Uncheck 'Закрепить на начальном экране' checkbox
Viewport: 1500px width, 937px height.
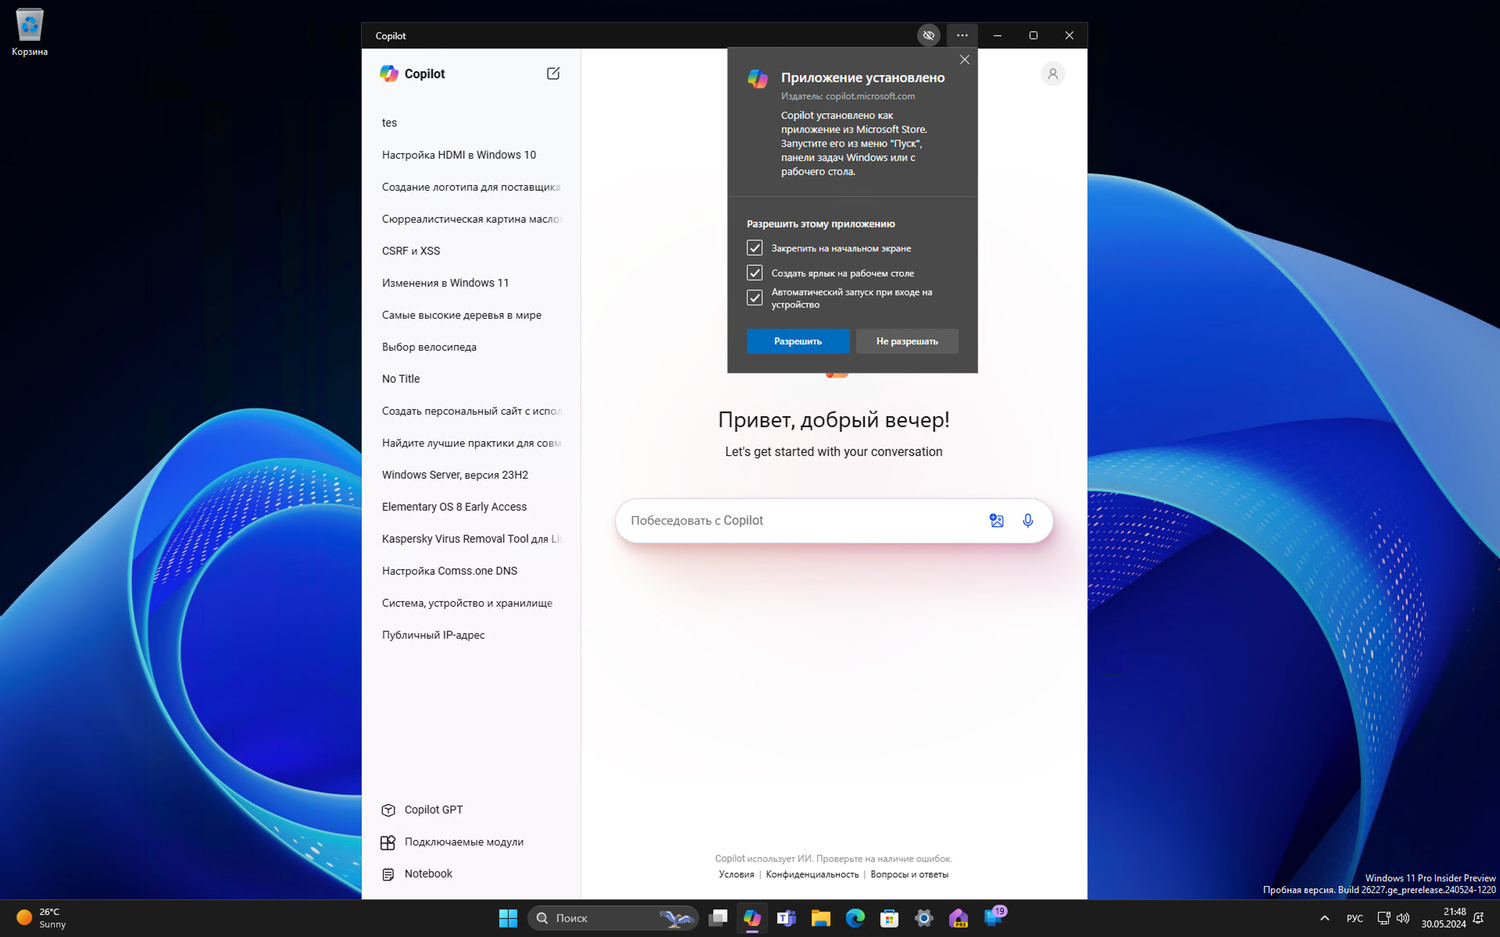point(755,248)
